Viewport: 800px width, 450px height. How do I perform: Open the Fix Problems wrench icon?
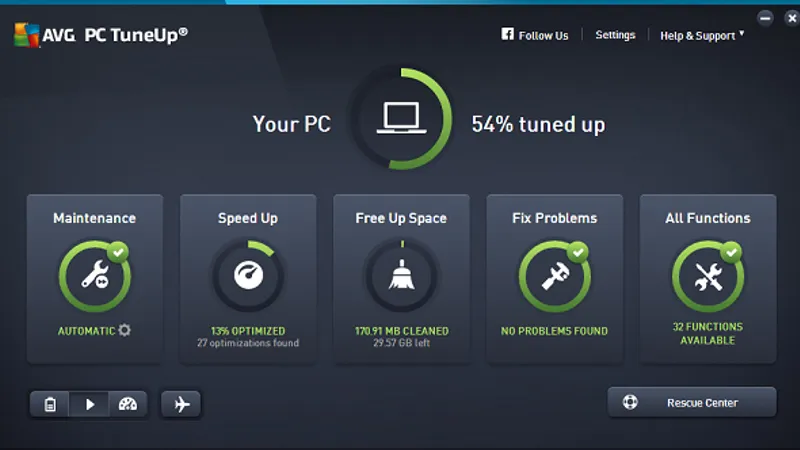coord(555,276)
